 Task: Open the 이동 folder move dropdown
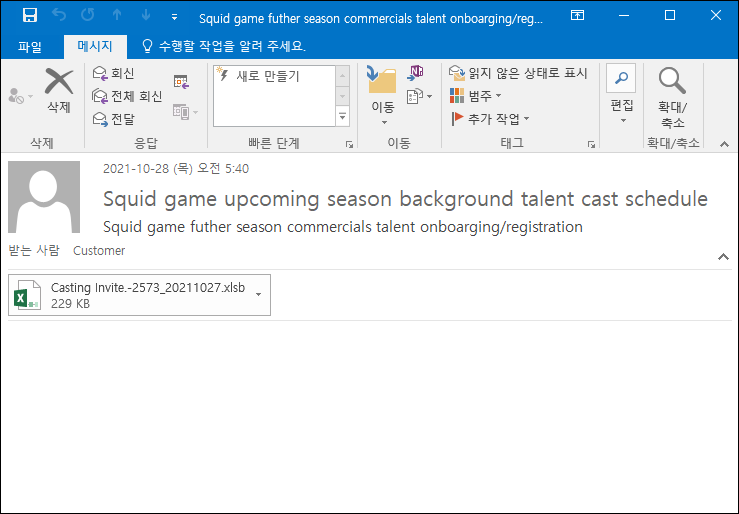click(382, 97)
